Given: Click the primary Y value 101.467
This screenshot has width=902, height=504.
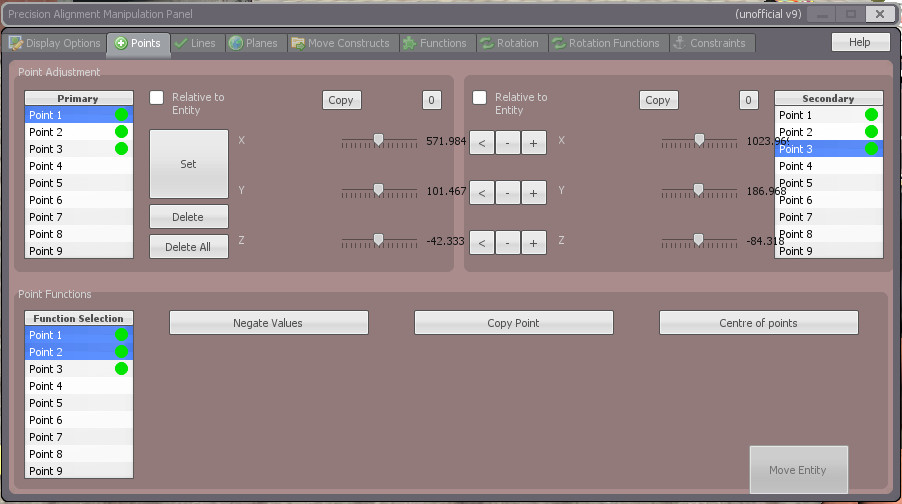Looking at the screenshot, I should [x=446, y=191].
